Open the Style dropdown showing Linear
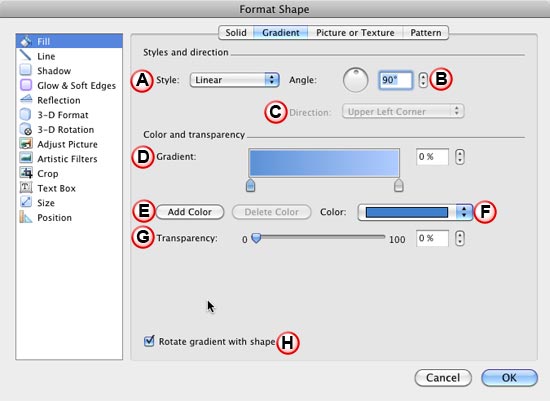The width and height of the screenshot is (550, 401). [x=234, y=80]
